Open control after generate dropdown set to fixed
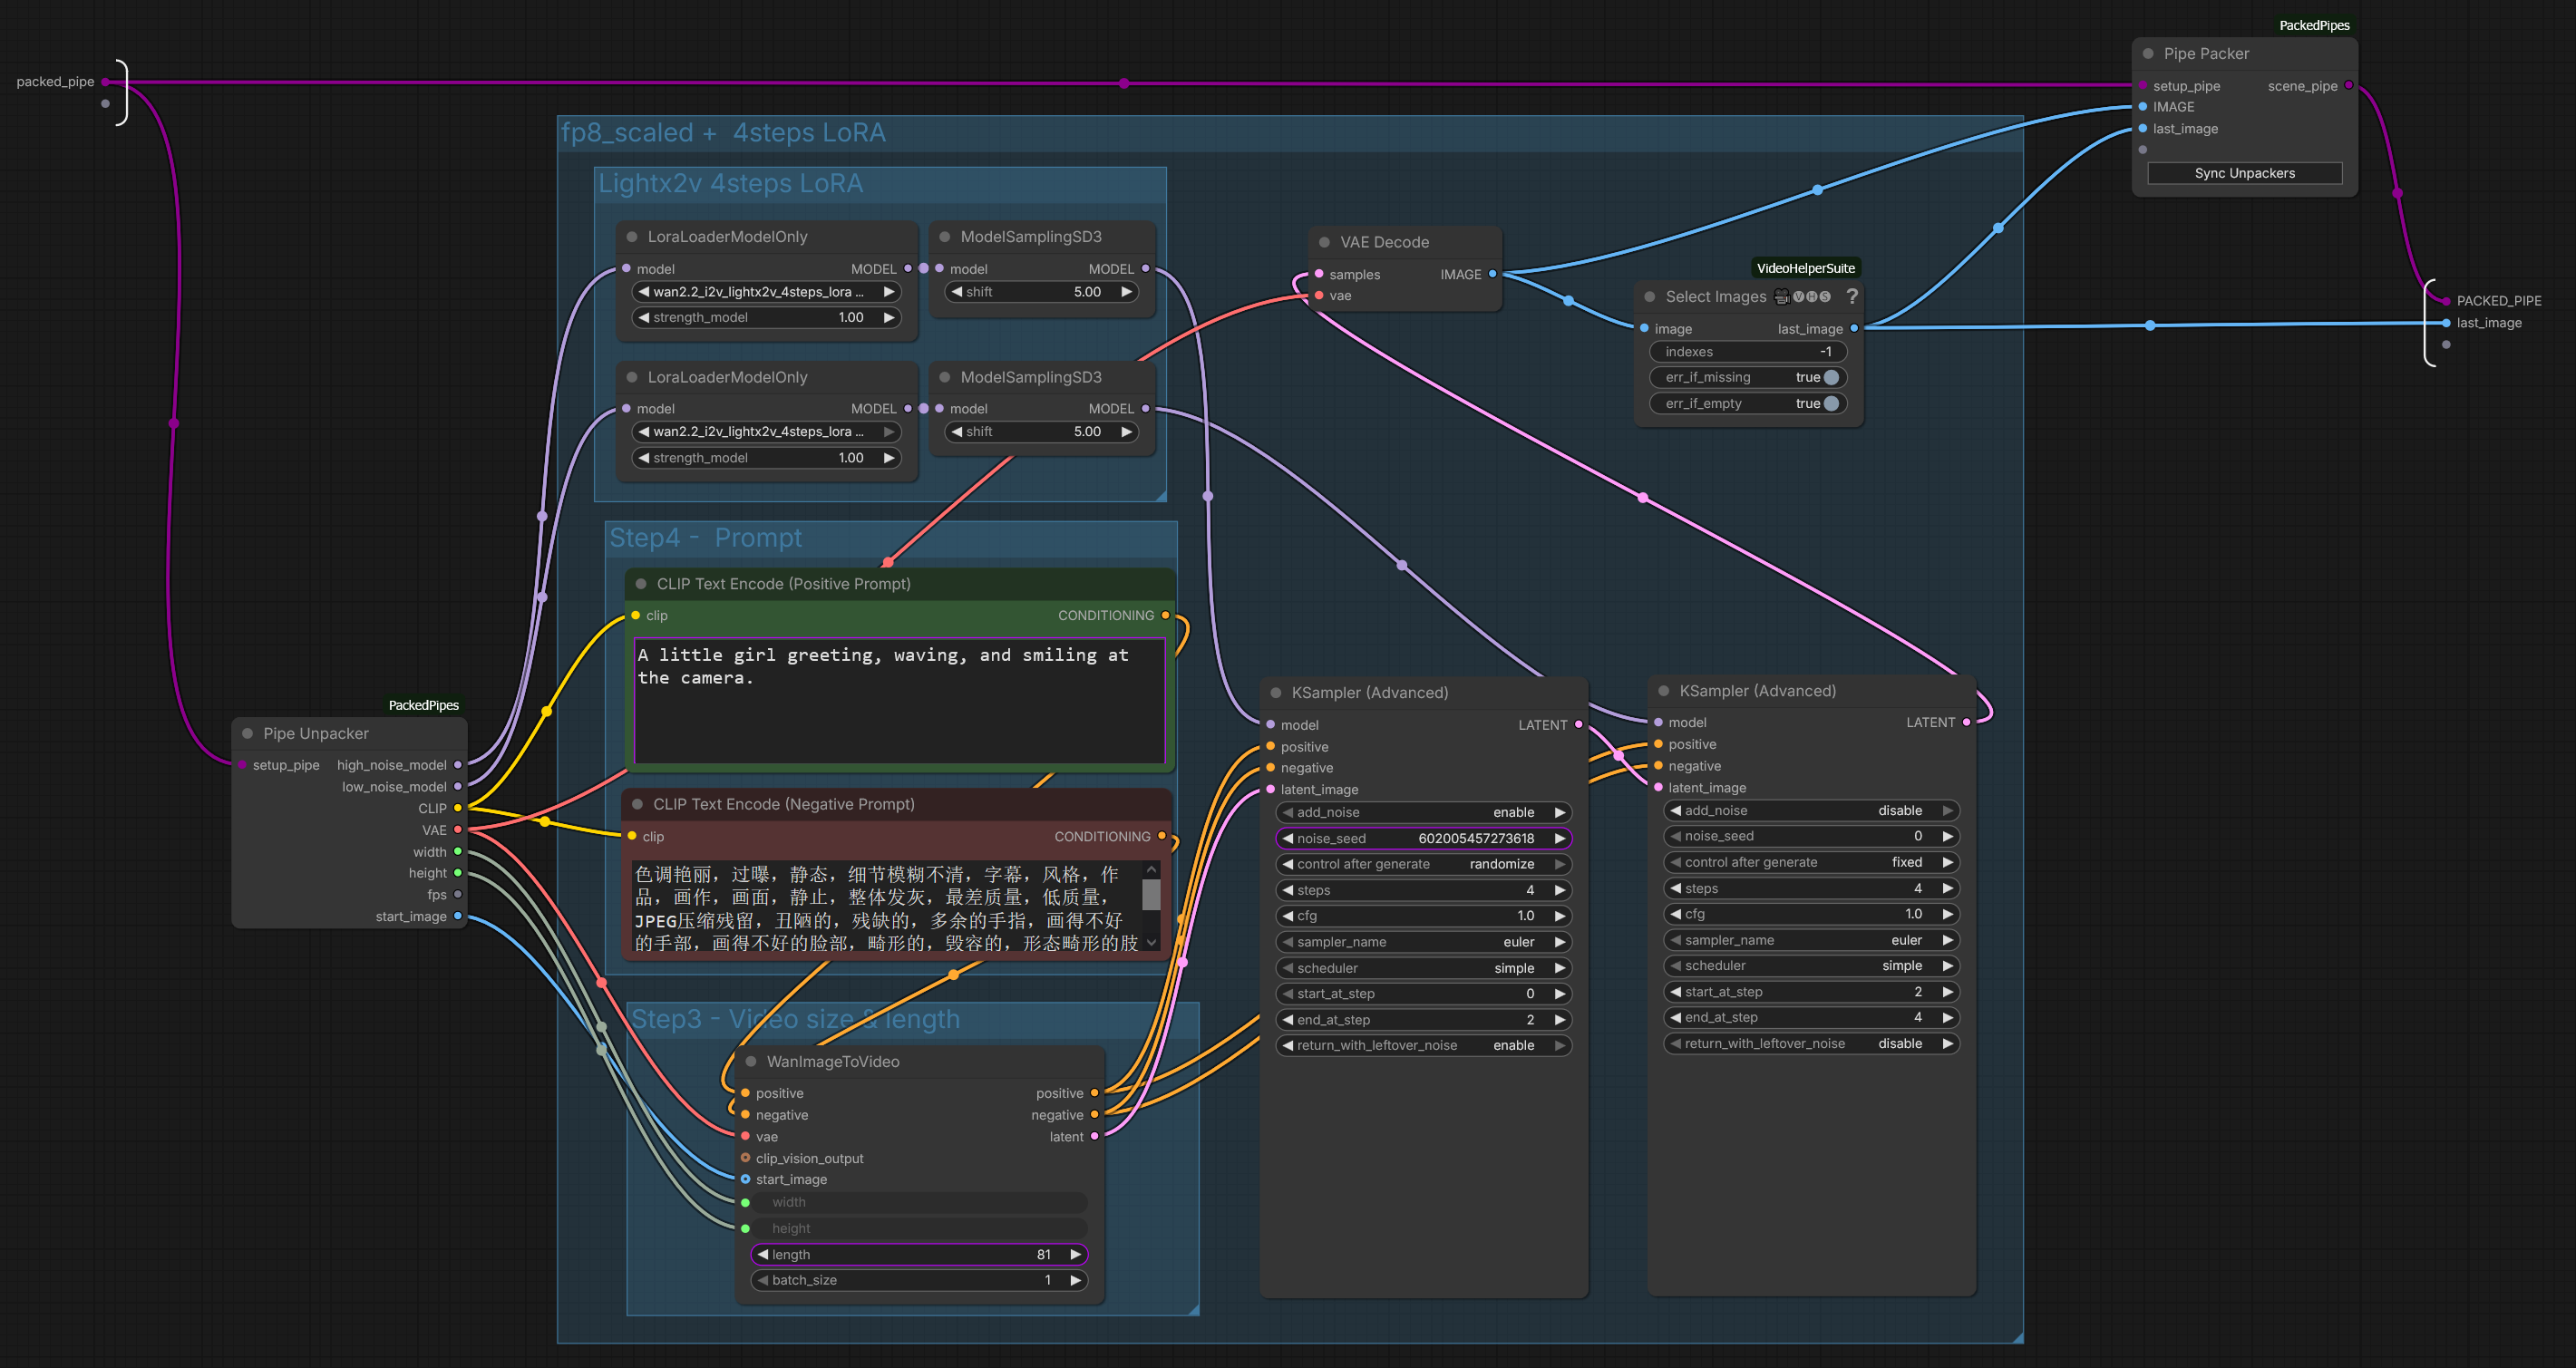Viewport: 2576px width, 1368px height. pos(1812,862)
